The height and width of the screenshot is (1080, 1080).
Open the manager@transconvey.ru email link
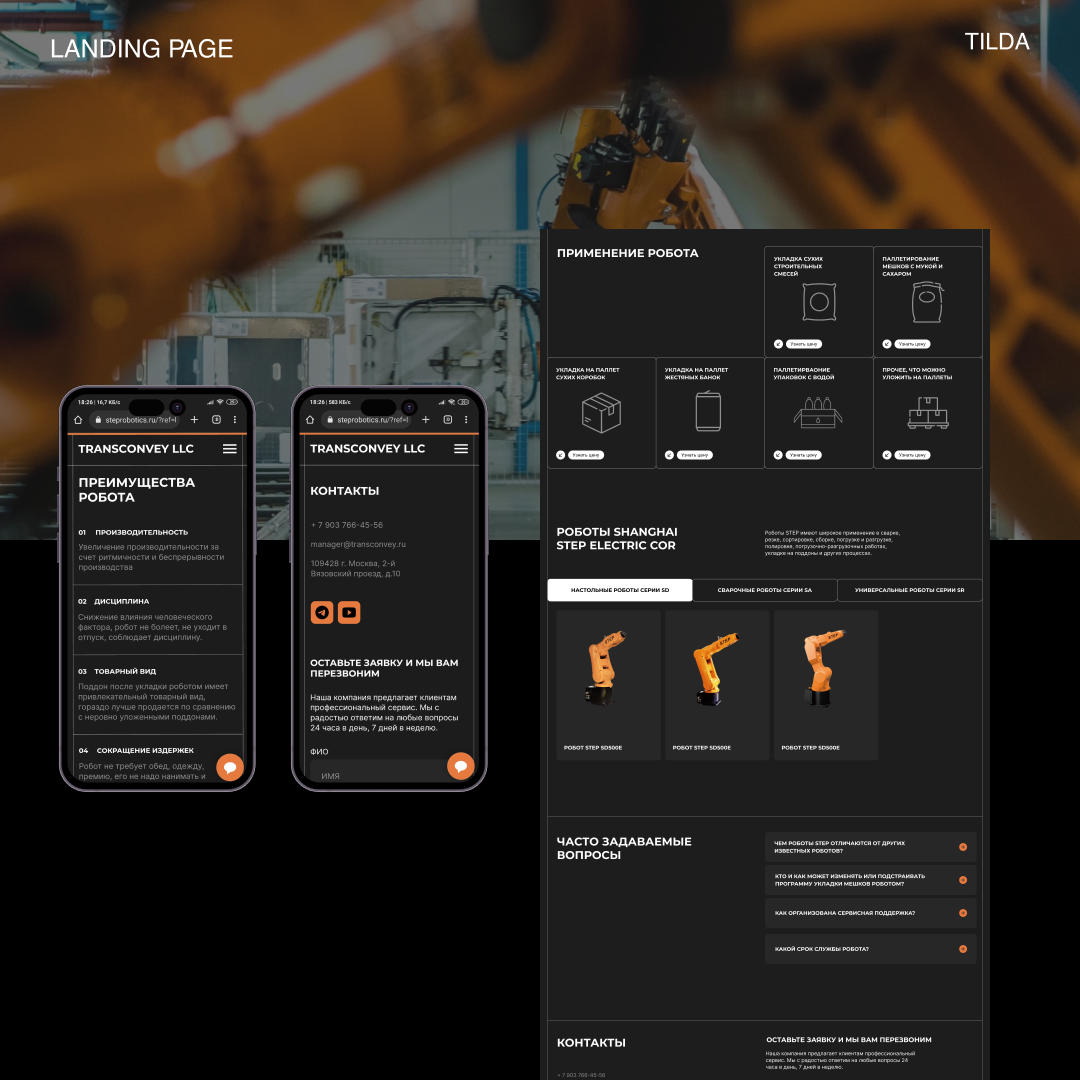coord(360,545)
